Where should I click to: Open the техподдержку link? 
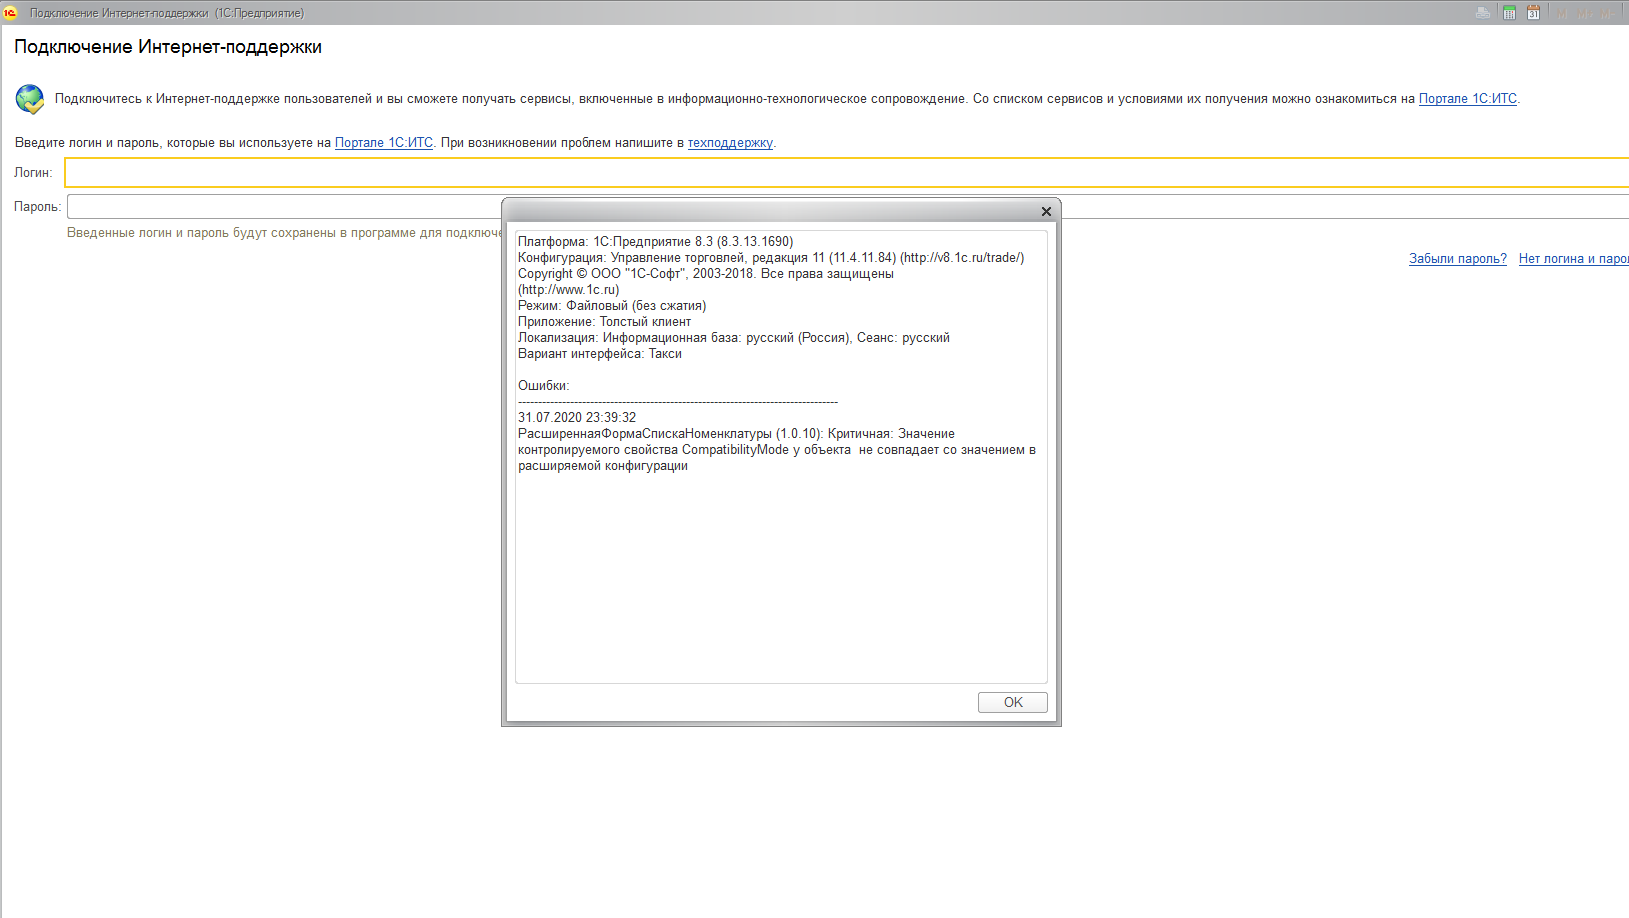click(730, 143)
